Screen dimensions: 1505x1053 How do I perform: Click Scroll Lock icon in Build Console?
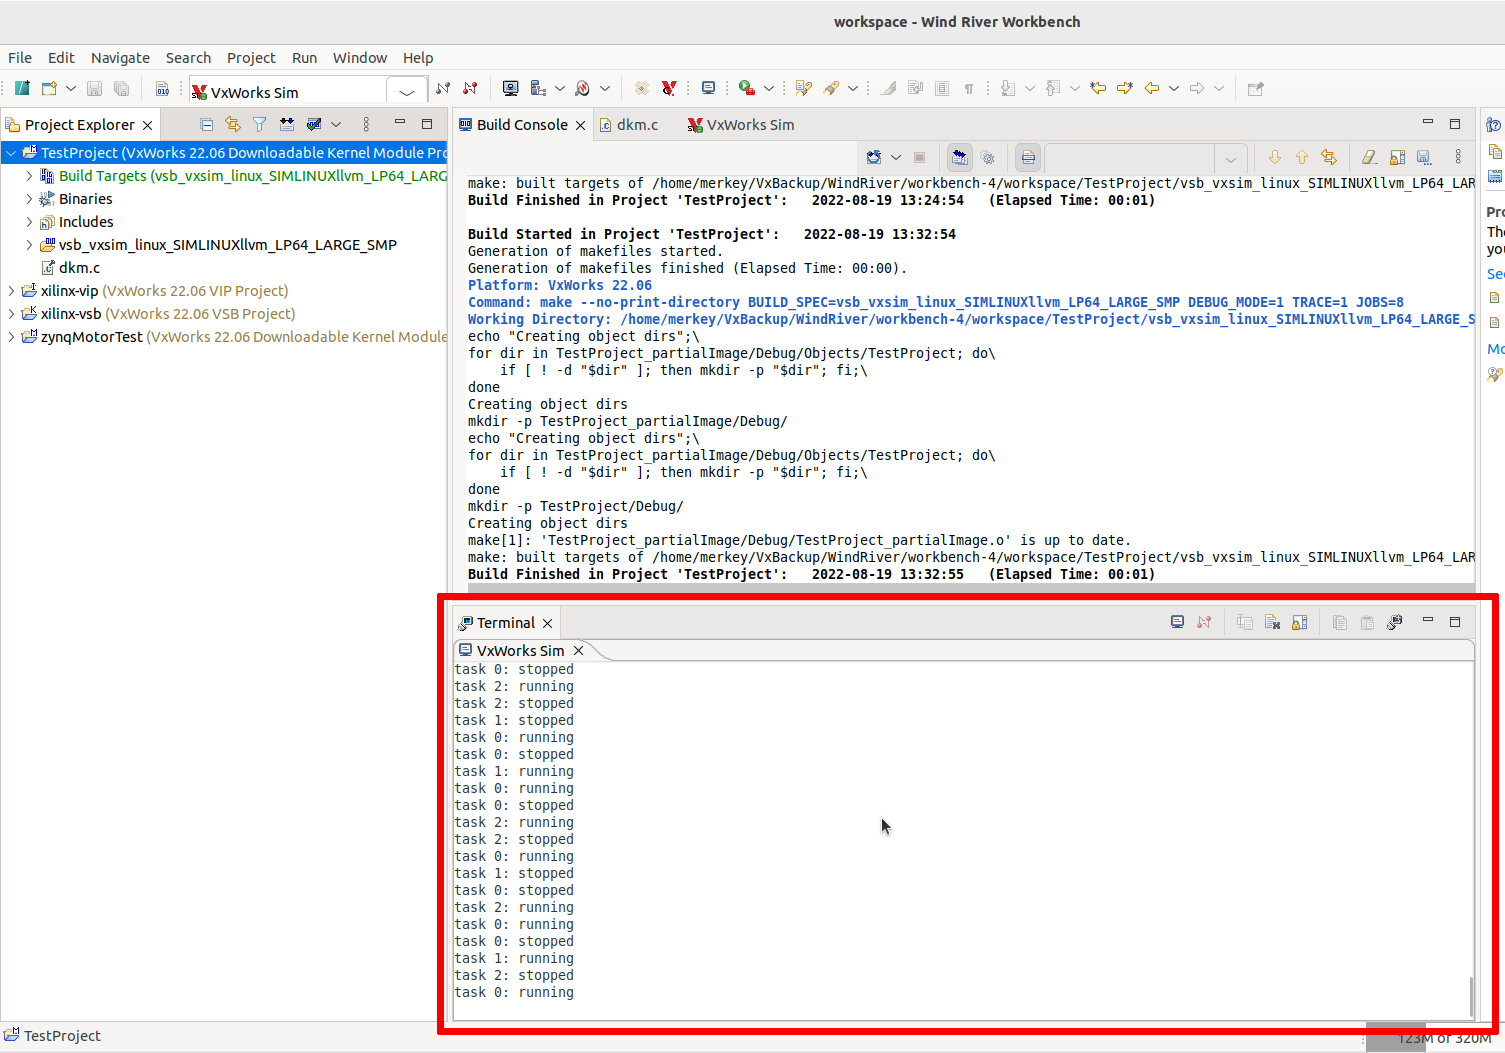[x=1397, y=157]
